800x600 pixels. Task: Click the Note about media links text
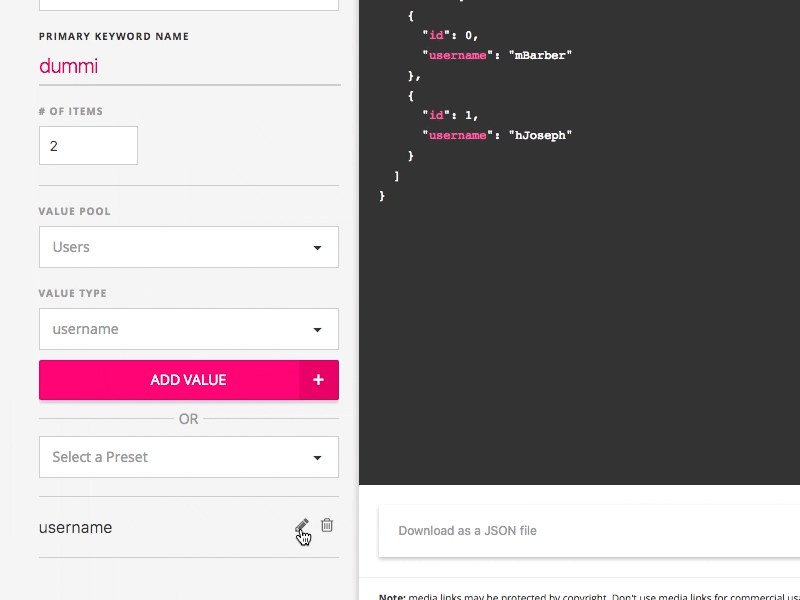click(589, 596)
